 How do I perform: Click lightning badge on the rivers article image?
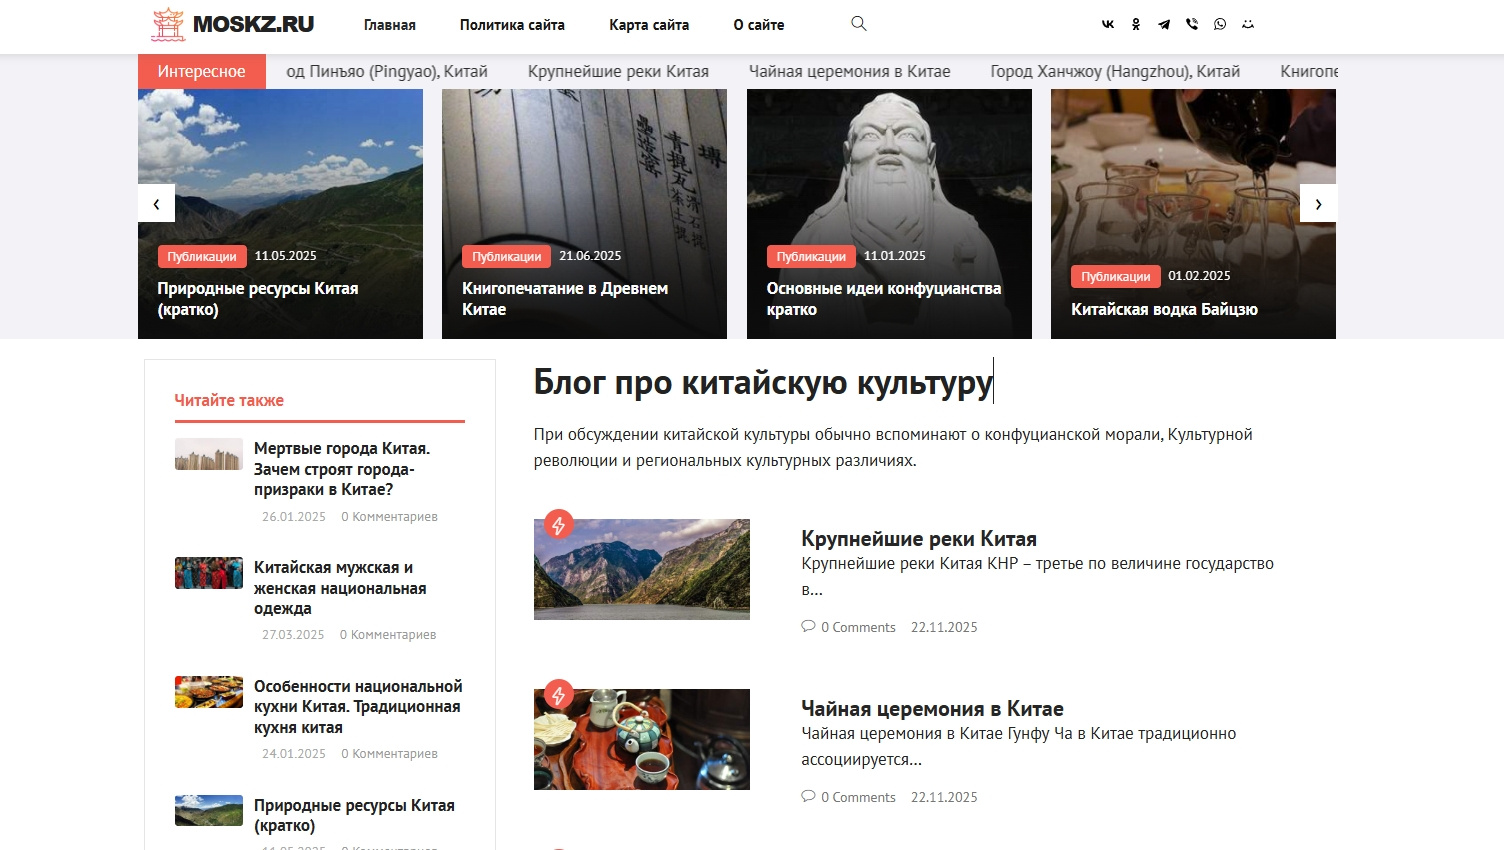559,524
